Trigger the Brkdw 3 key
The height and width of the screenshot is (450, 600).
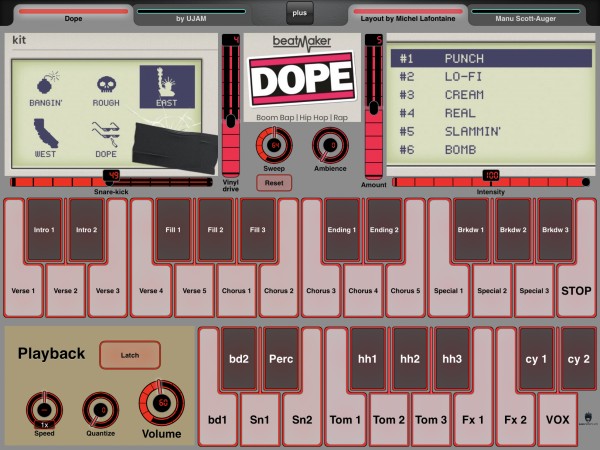coord(555,230)
